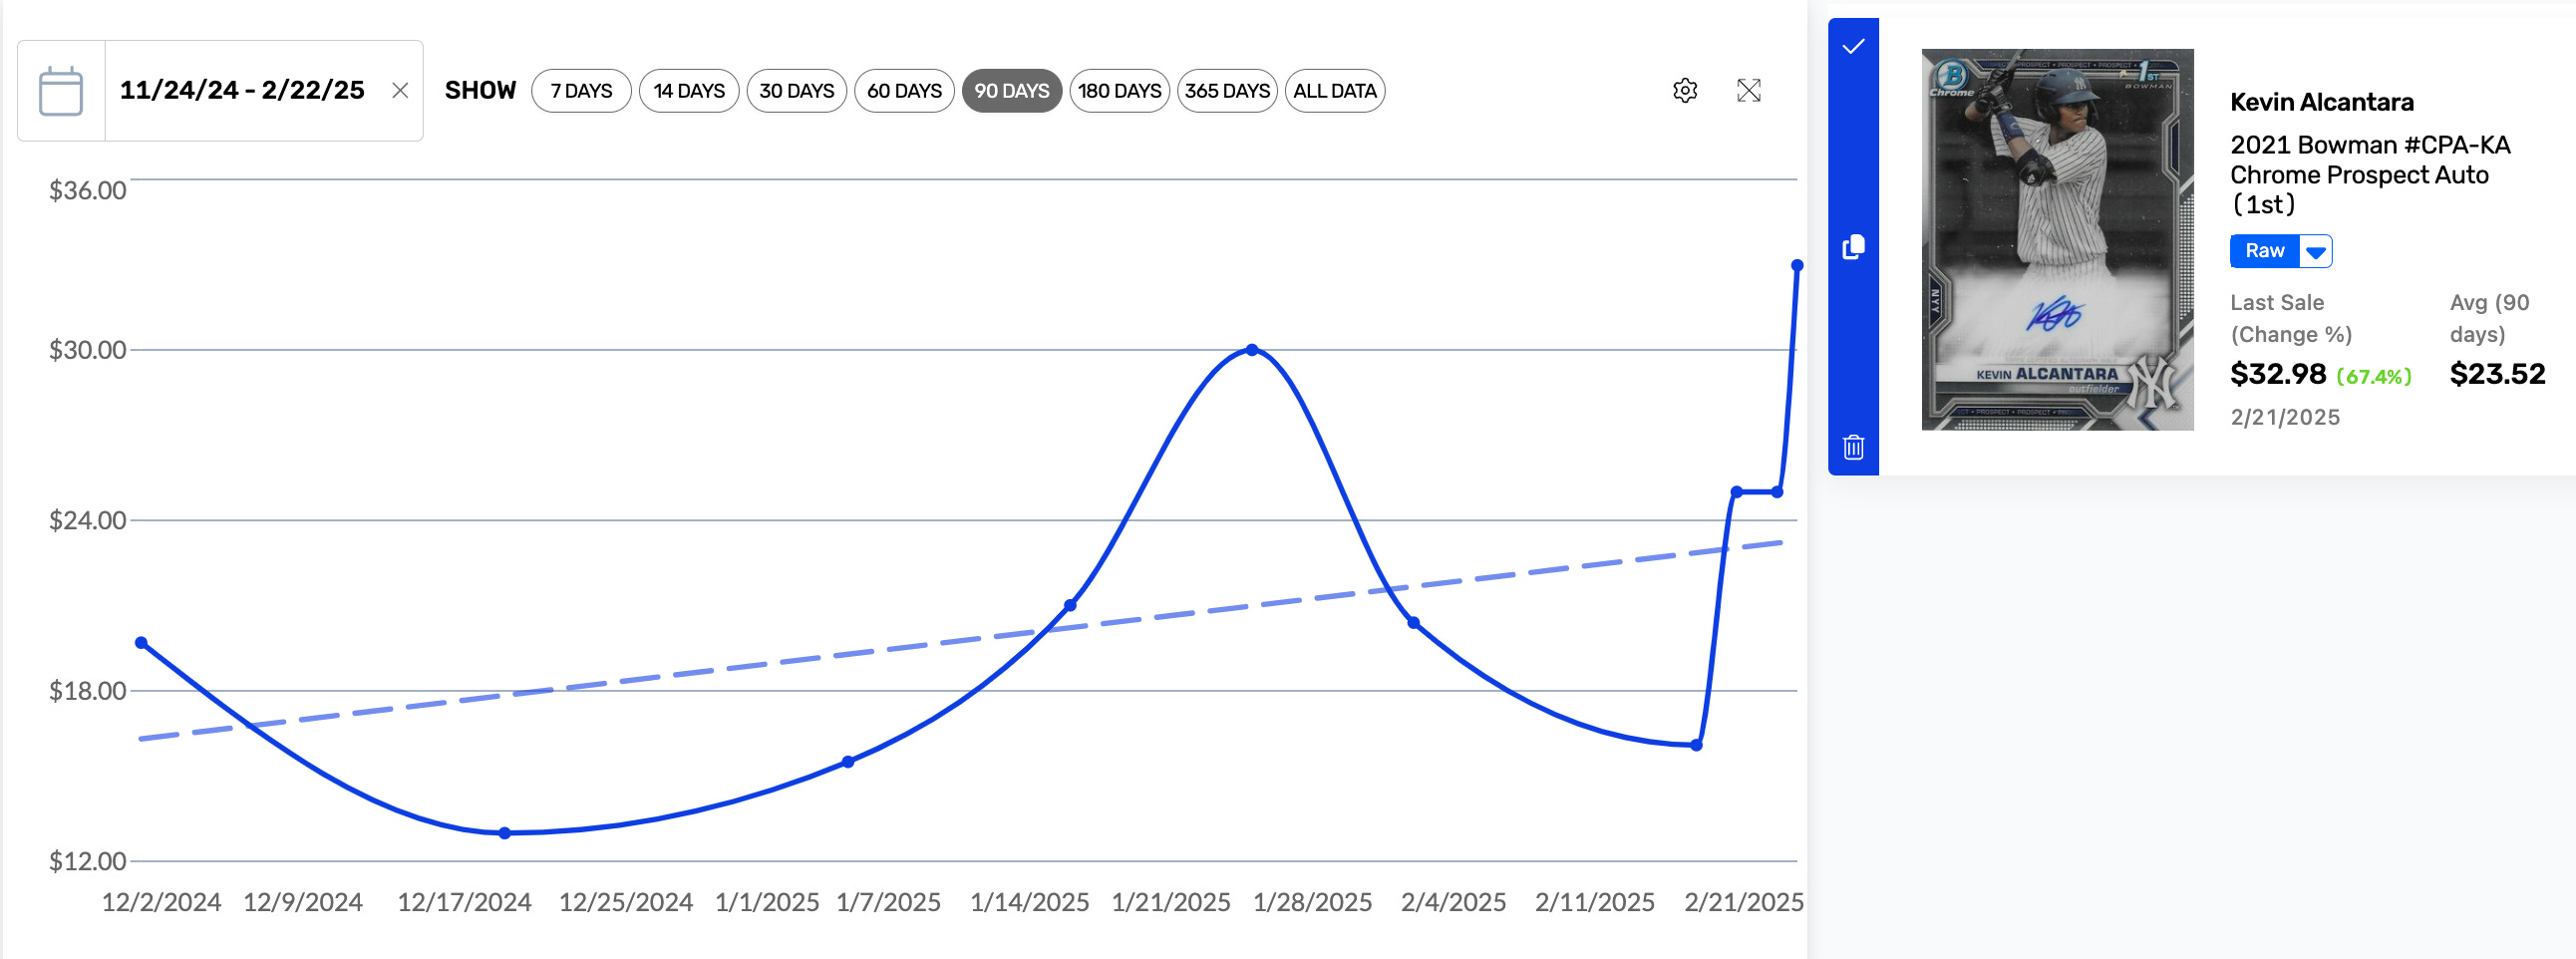Click the data point near 1/7/2025
Image resolution: width=2576 pixels, height=959 pixels.
(x=848, y=762)
